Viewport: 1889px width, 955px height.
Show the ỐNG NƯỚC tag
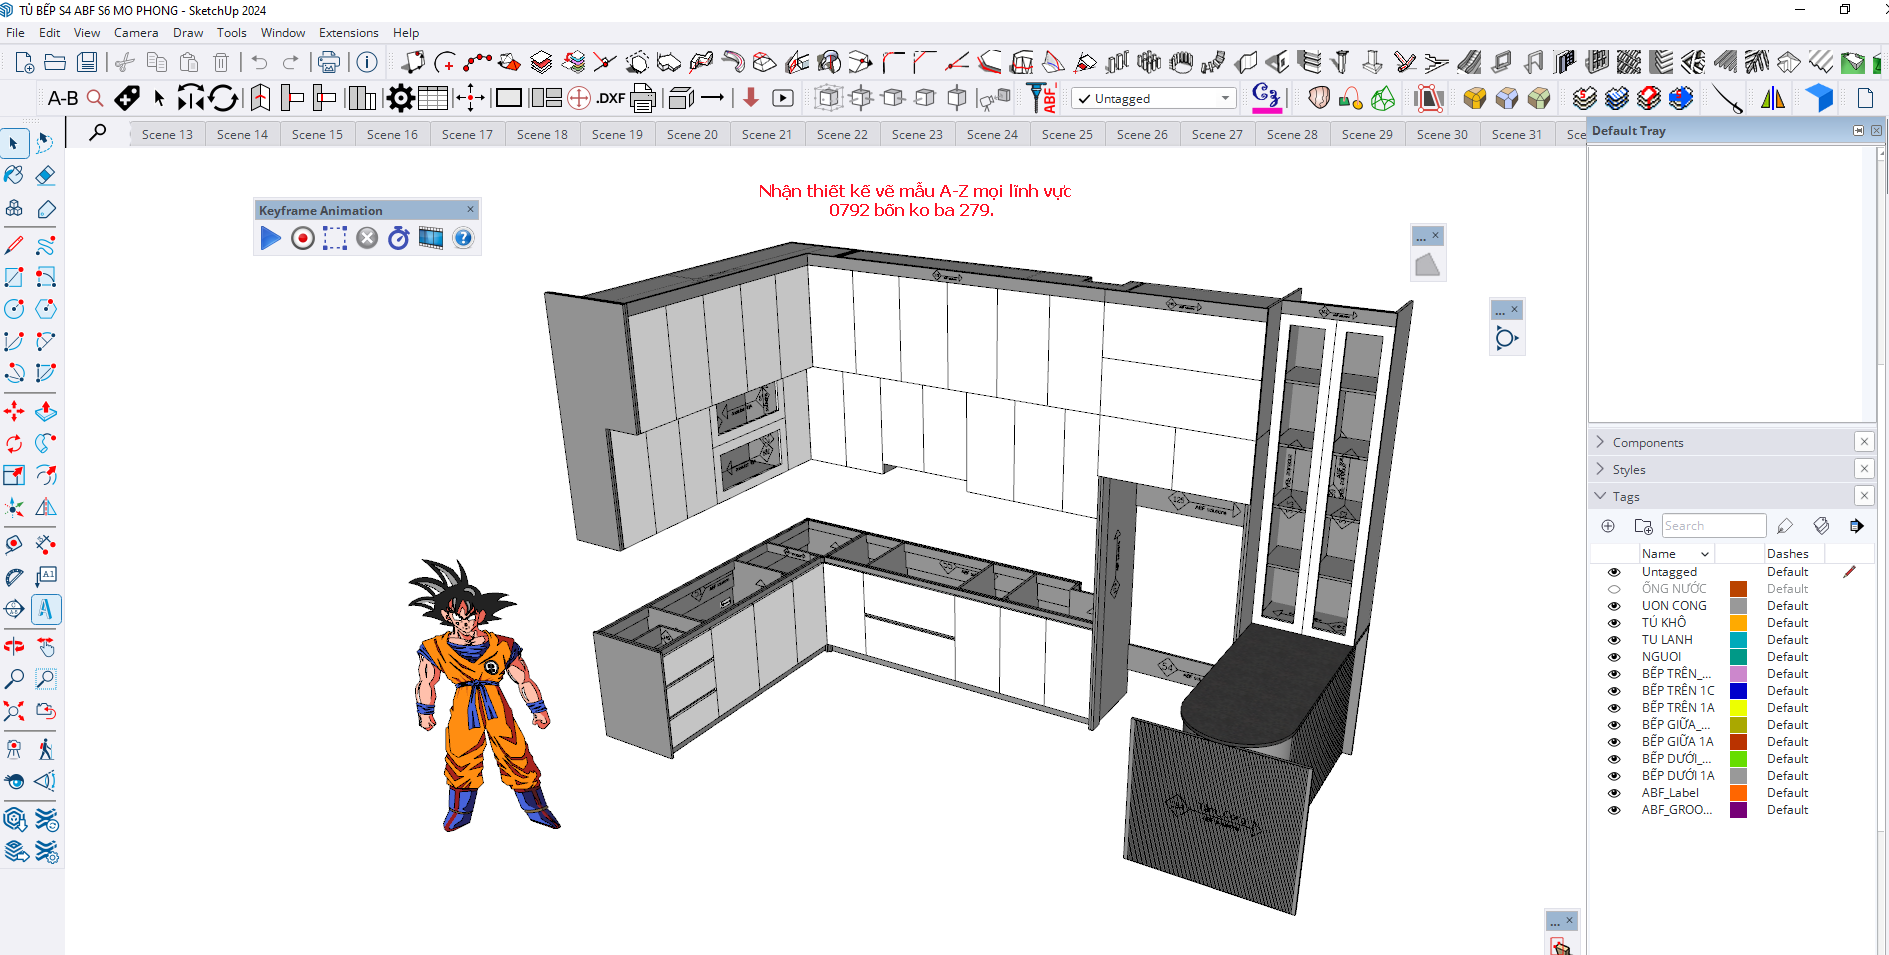pos(1614,589)
